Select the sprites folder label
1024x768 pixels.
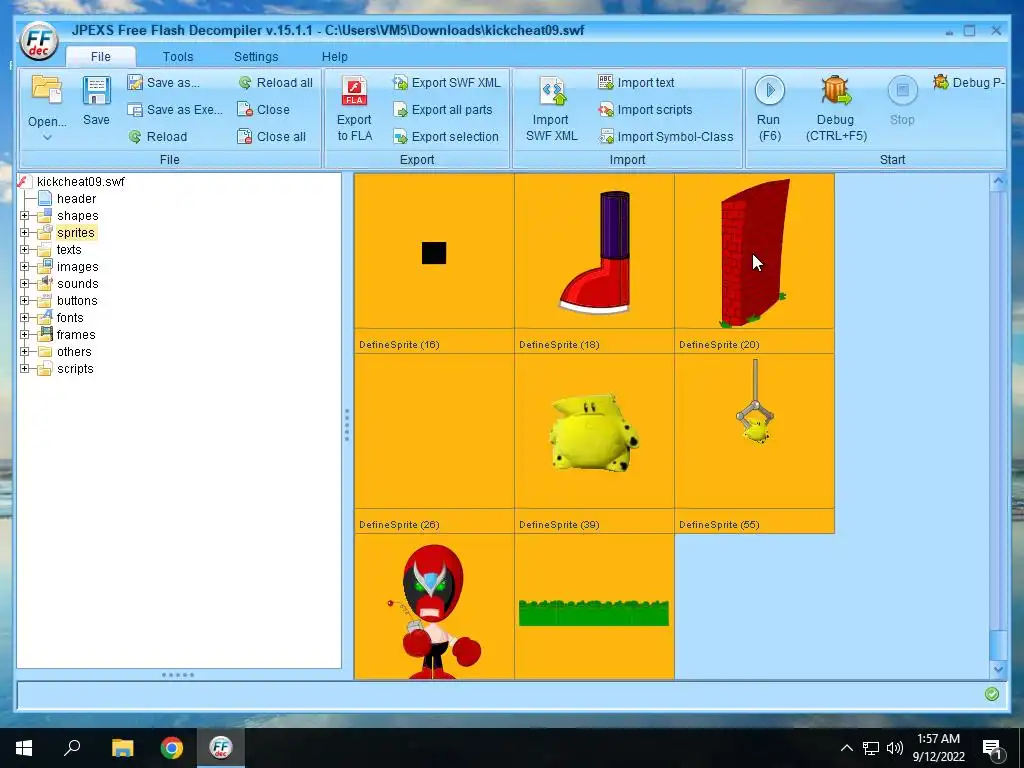coord(76,232)
